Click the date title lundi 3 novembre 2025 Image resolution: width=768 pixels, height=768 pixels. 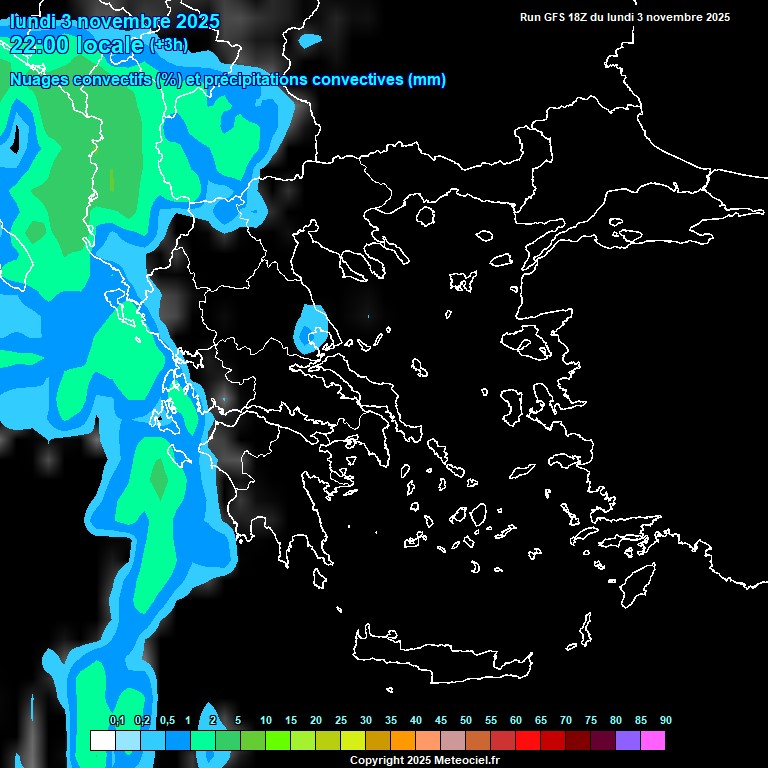click(x=114, y=21)
